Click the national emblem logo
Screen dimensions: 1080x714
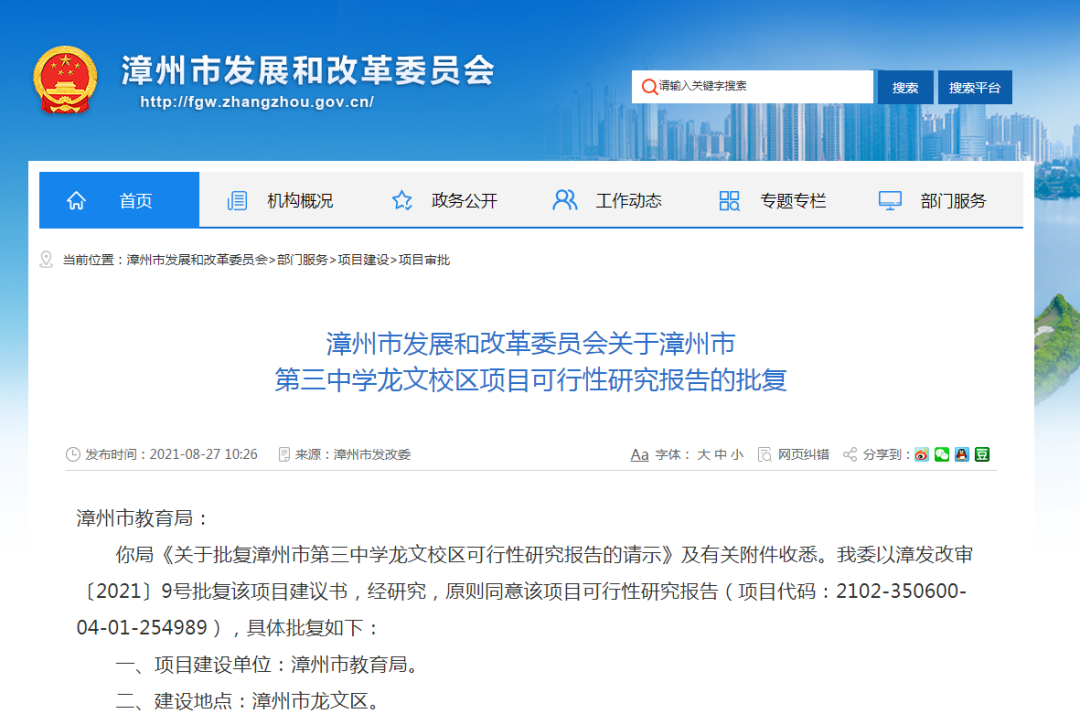[x=65, y=79]
